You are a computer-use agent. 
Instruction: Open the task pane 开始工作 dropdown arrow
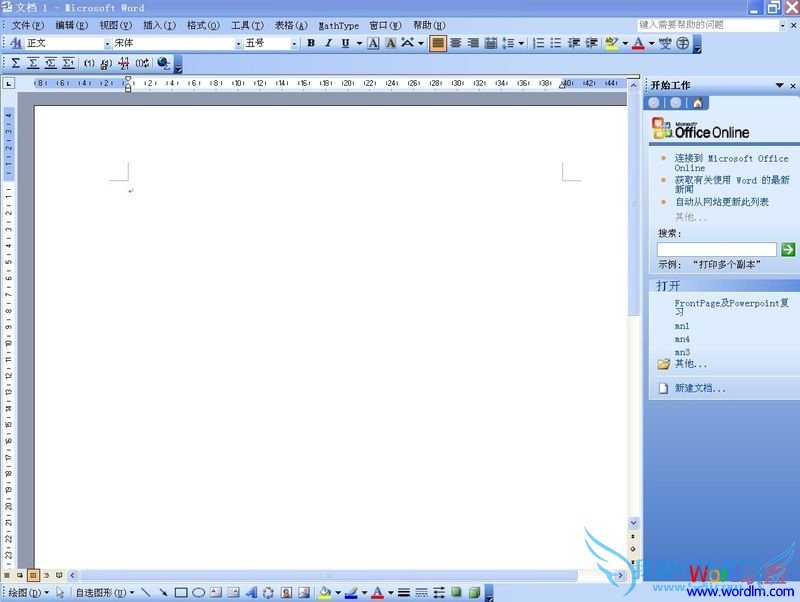click(x=779, y=85)
